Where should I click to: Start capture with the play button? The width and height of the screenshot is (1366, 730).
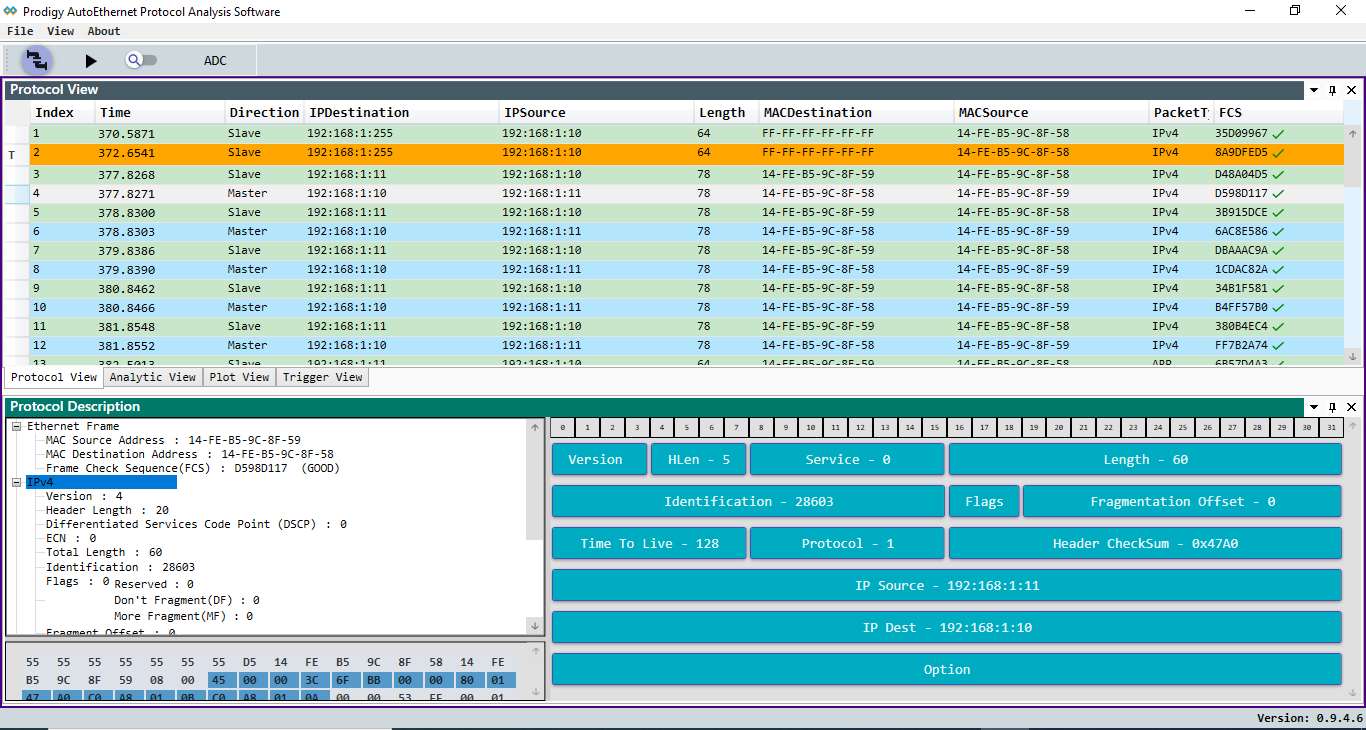pos(91,61)
